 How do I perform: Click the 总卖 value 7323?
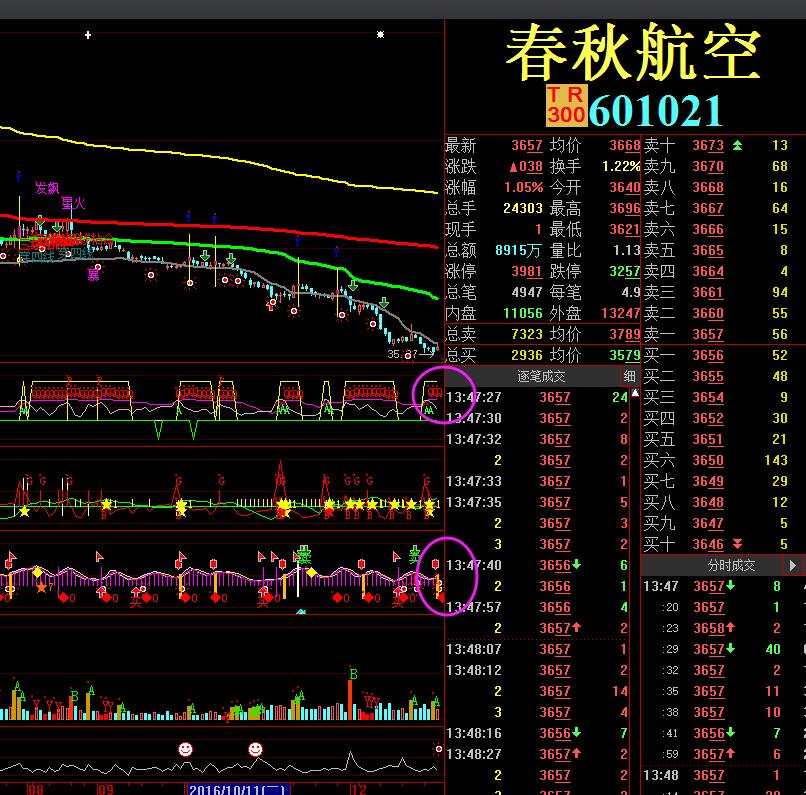click(527, 335)
